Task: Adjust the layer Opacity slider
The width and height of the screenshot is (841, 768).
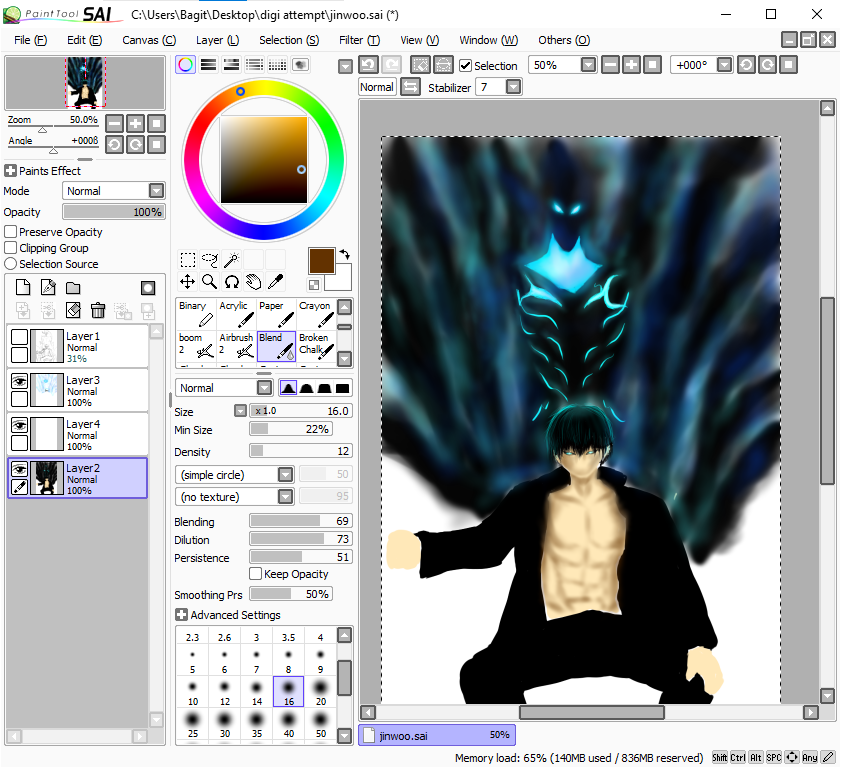Action: click(x=114, y=212)
